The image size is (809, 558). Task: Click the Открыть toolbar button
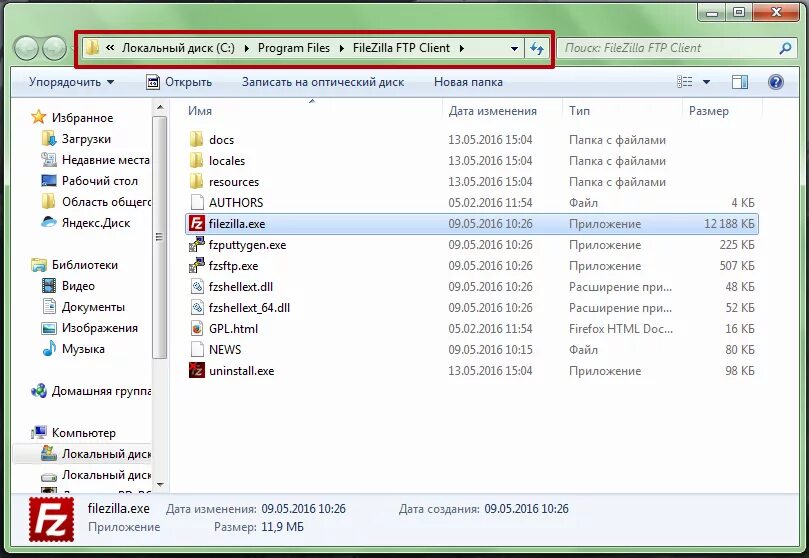point(180,82)
